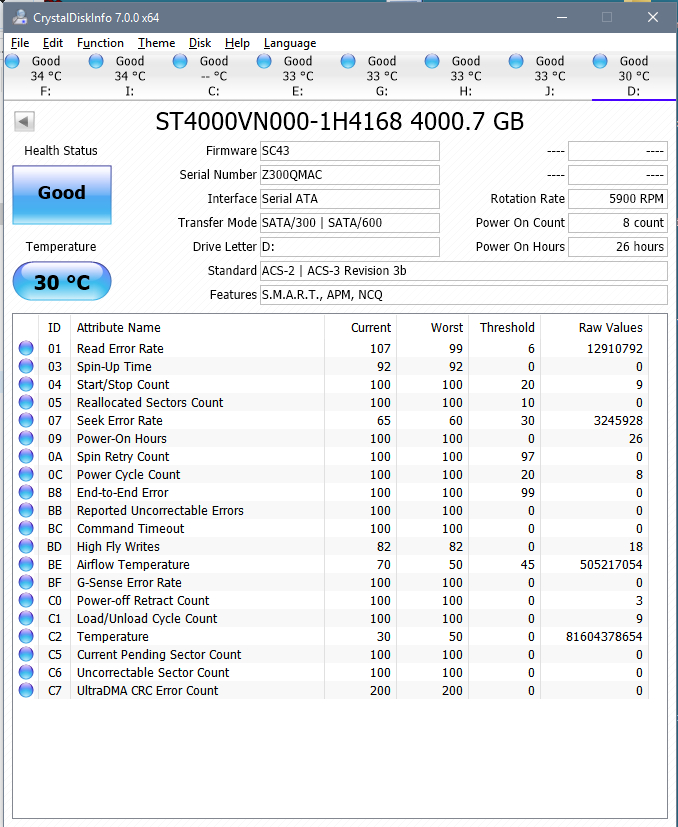This screenshot has width=678, height=827.
Task: Click the Raw Values column header
Action: (x=610, y=328)
